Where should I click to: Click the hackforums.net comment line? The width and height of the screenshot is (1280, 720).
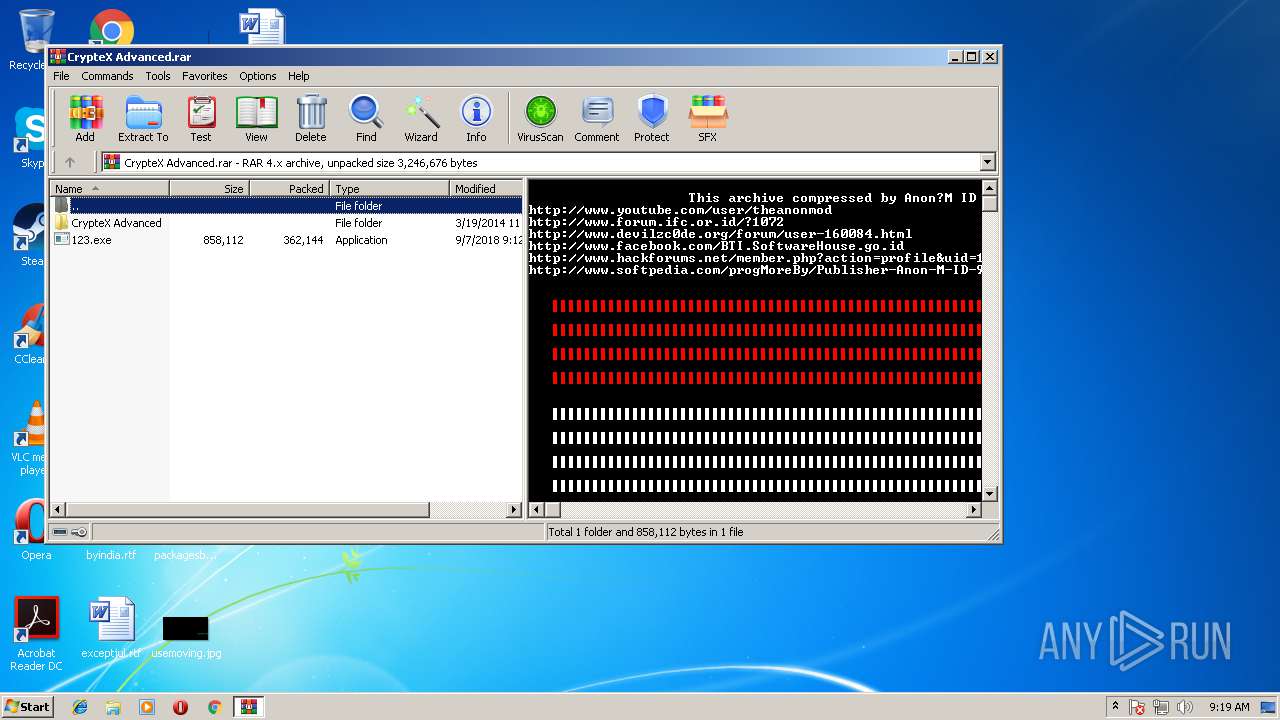coord(755,258)
